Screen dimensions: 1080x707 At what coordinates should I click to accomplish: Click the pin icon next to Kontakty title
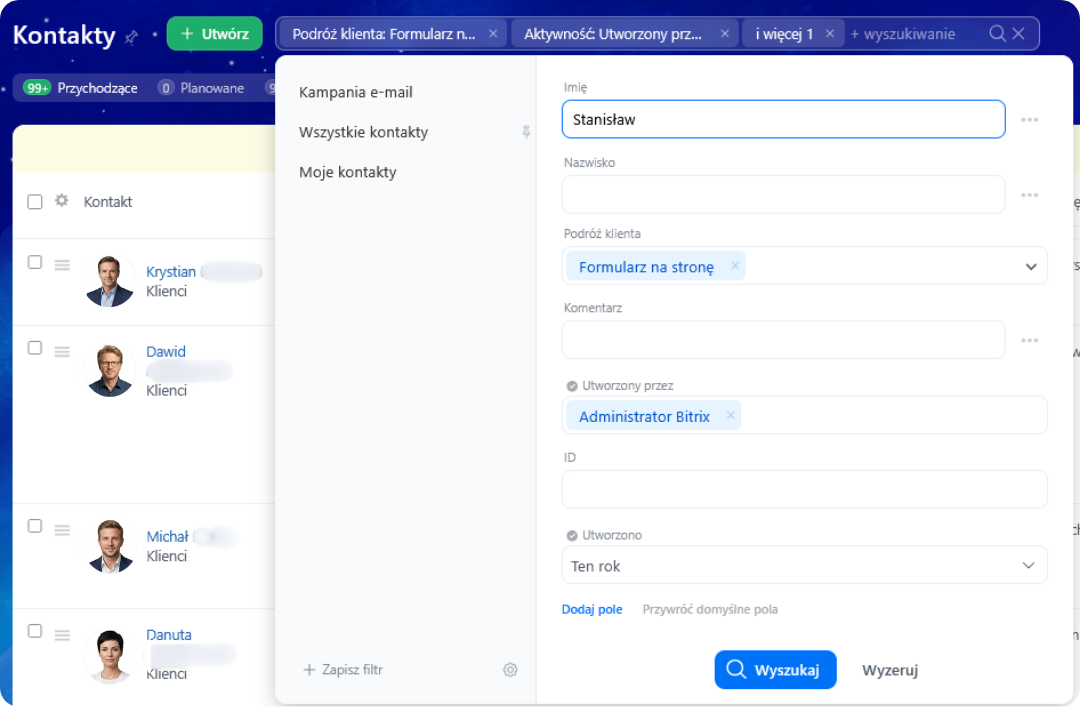point(131,37)
